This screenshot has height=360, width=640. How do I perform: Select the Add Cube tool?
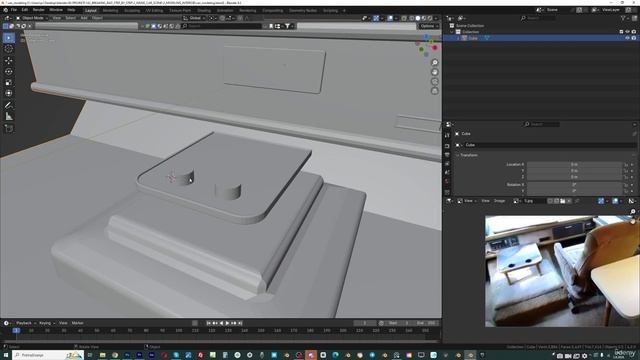(x=9, y=129)
